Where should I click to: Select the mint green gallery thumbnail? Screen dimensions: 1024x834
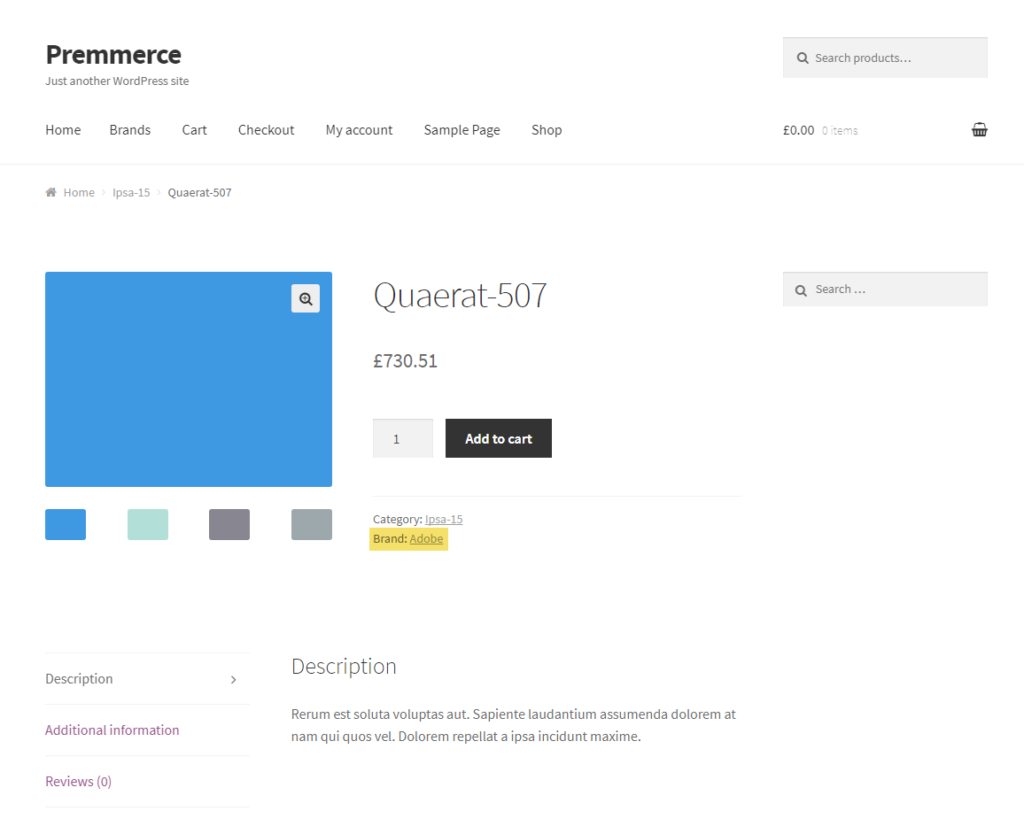click(148, 524)
